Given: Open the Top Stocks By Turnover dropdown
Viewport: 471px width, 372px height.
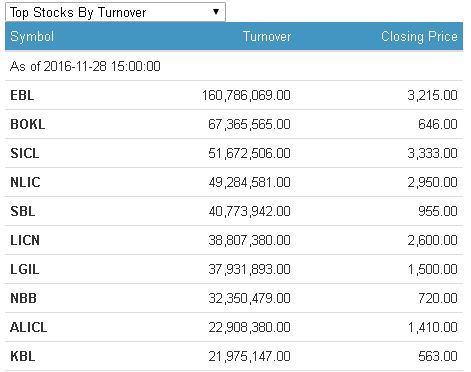Looking at the screenshot, I should 115,12.
